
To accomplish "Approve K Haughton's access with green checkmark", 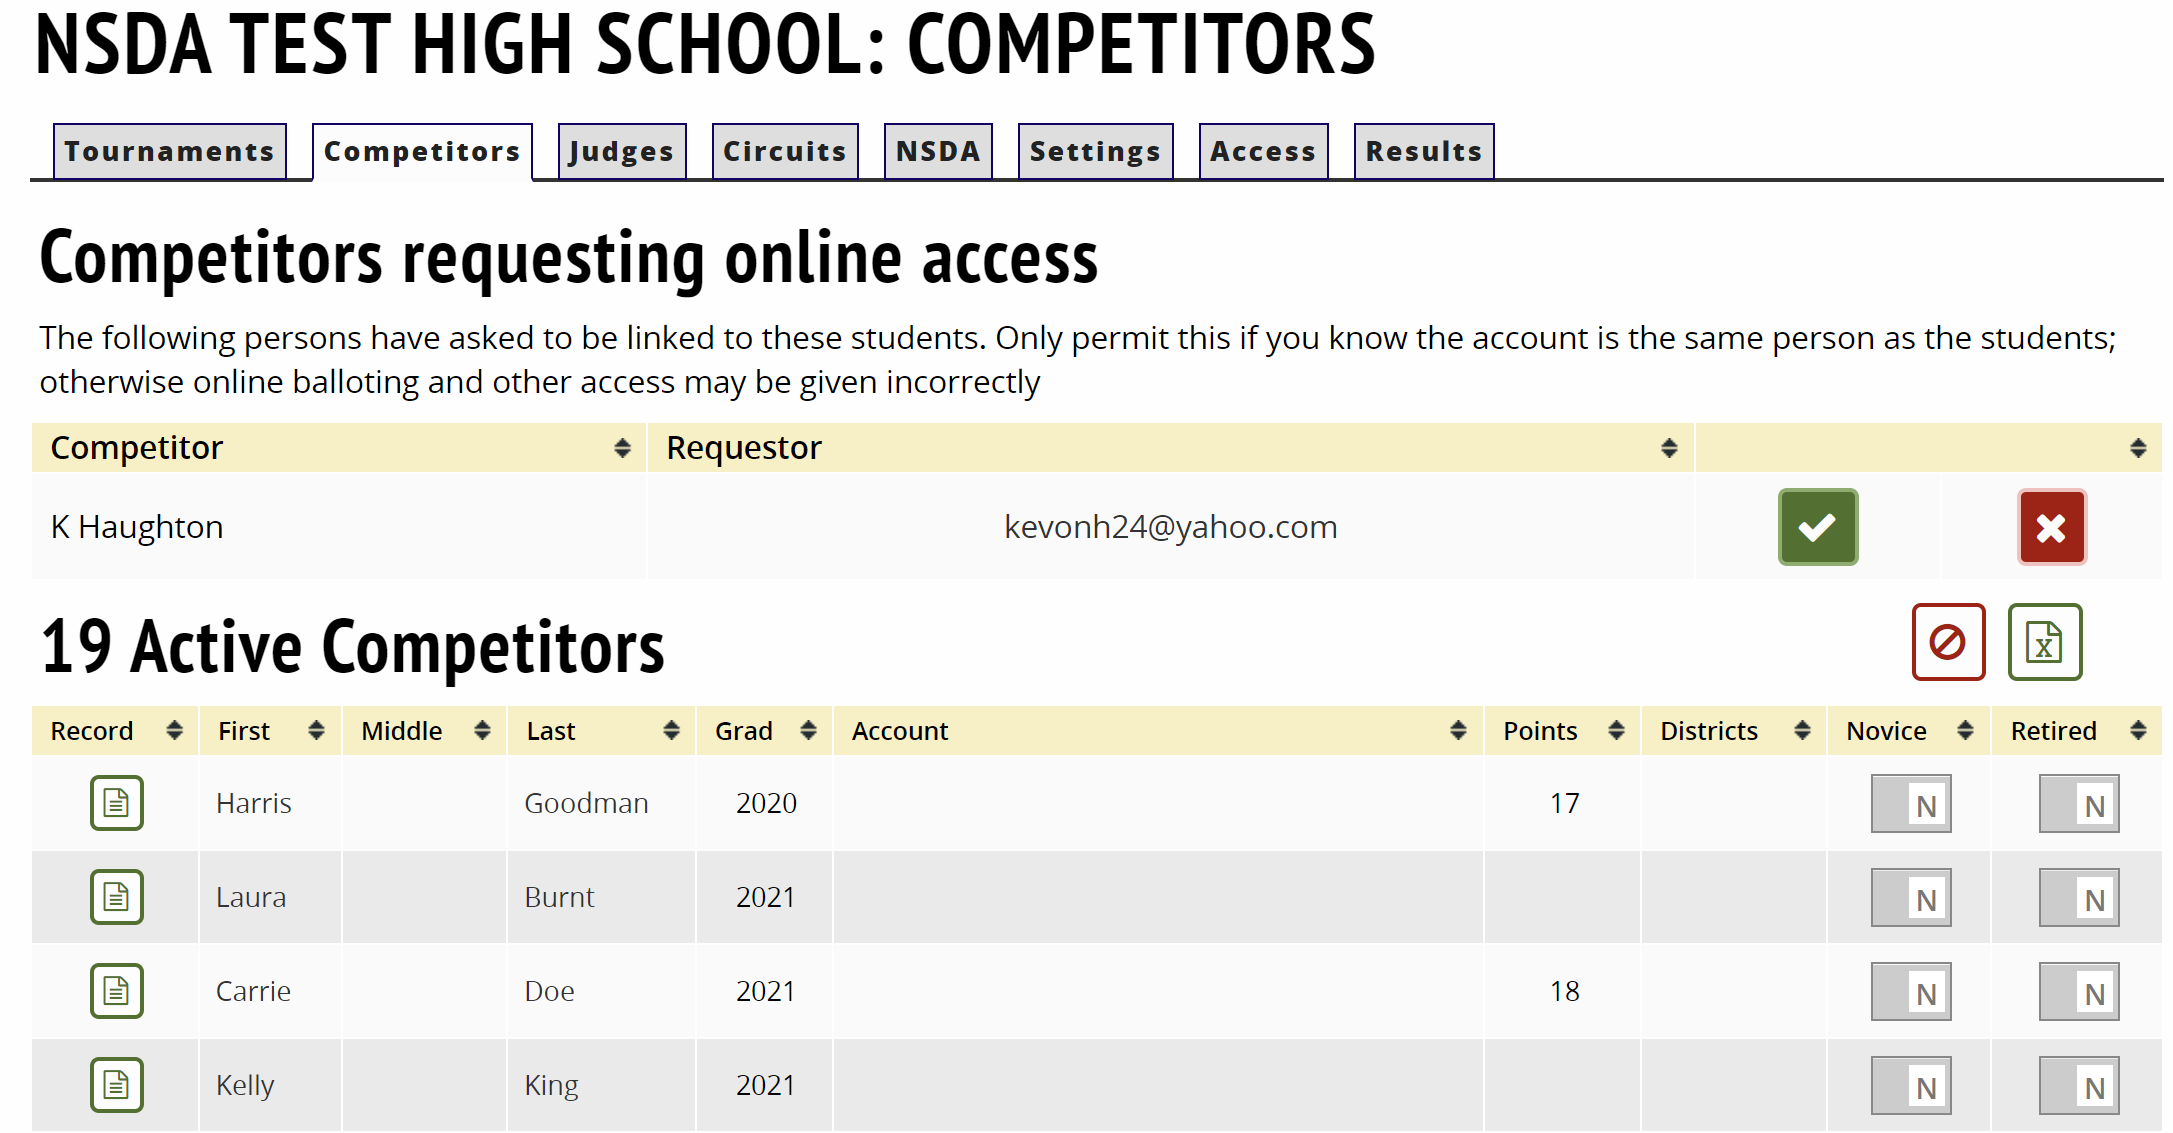I will click(1817, 527).
